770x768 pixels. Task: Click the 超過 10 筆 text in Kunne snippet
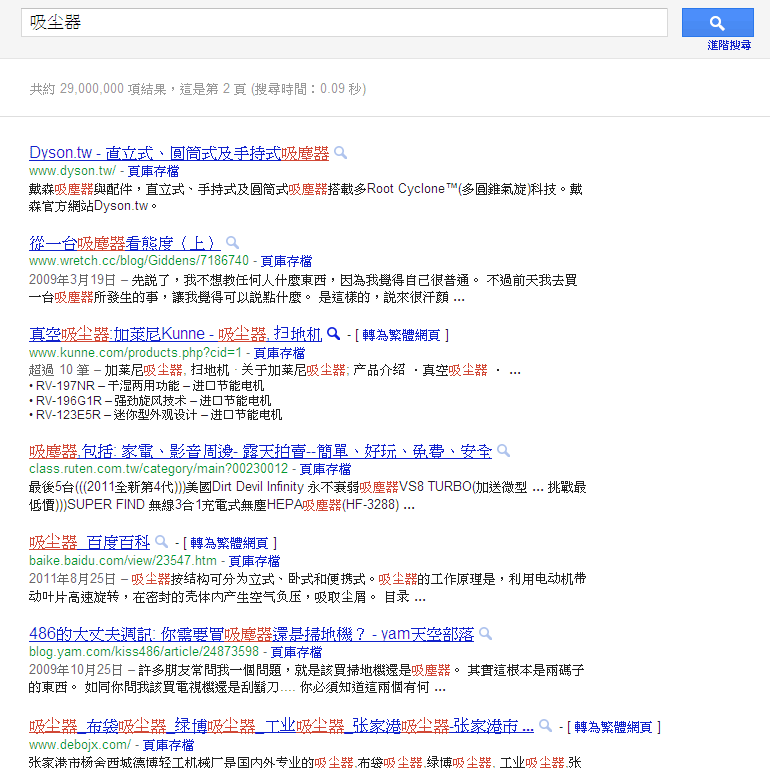(x=59, y=370)
